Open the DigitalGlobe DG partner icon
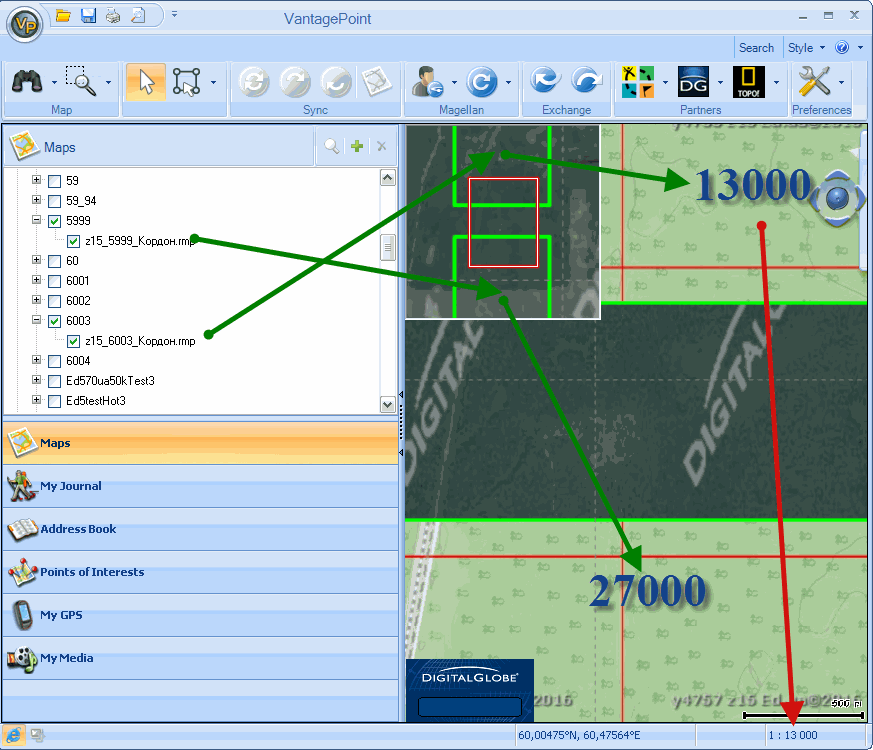The width and height of the screenshot is (873, 750). coord(693,82)
